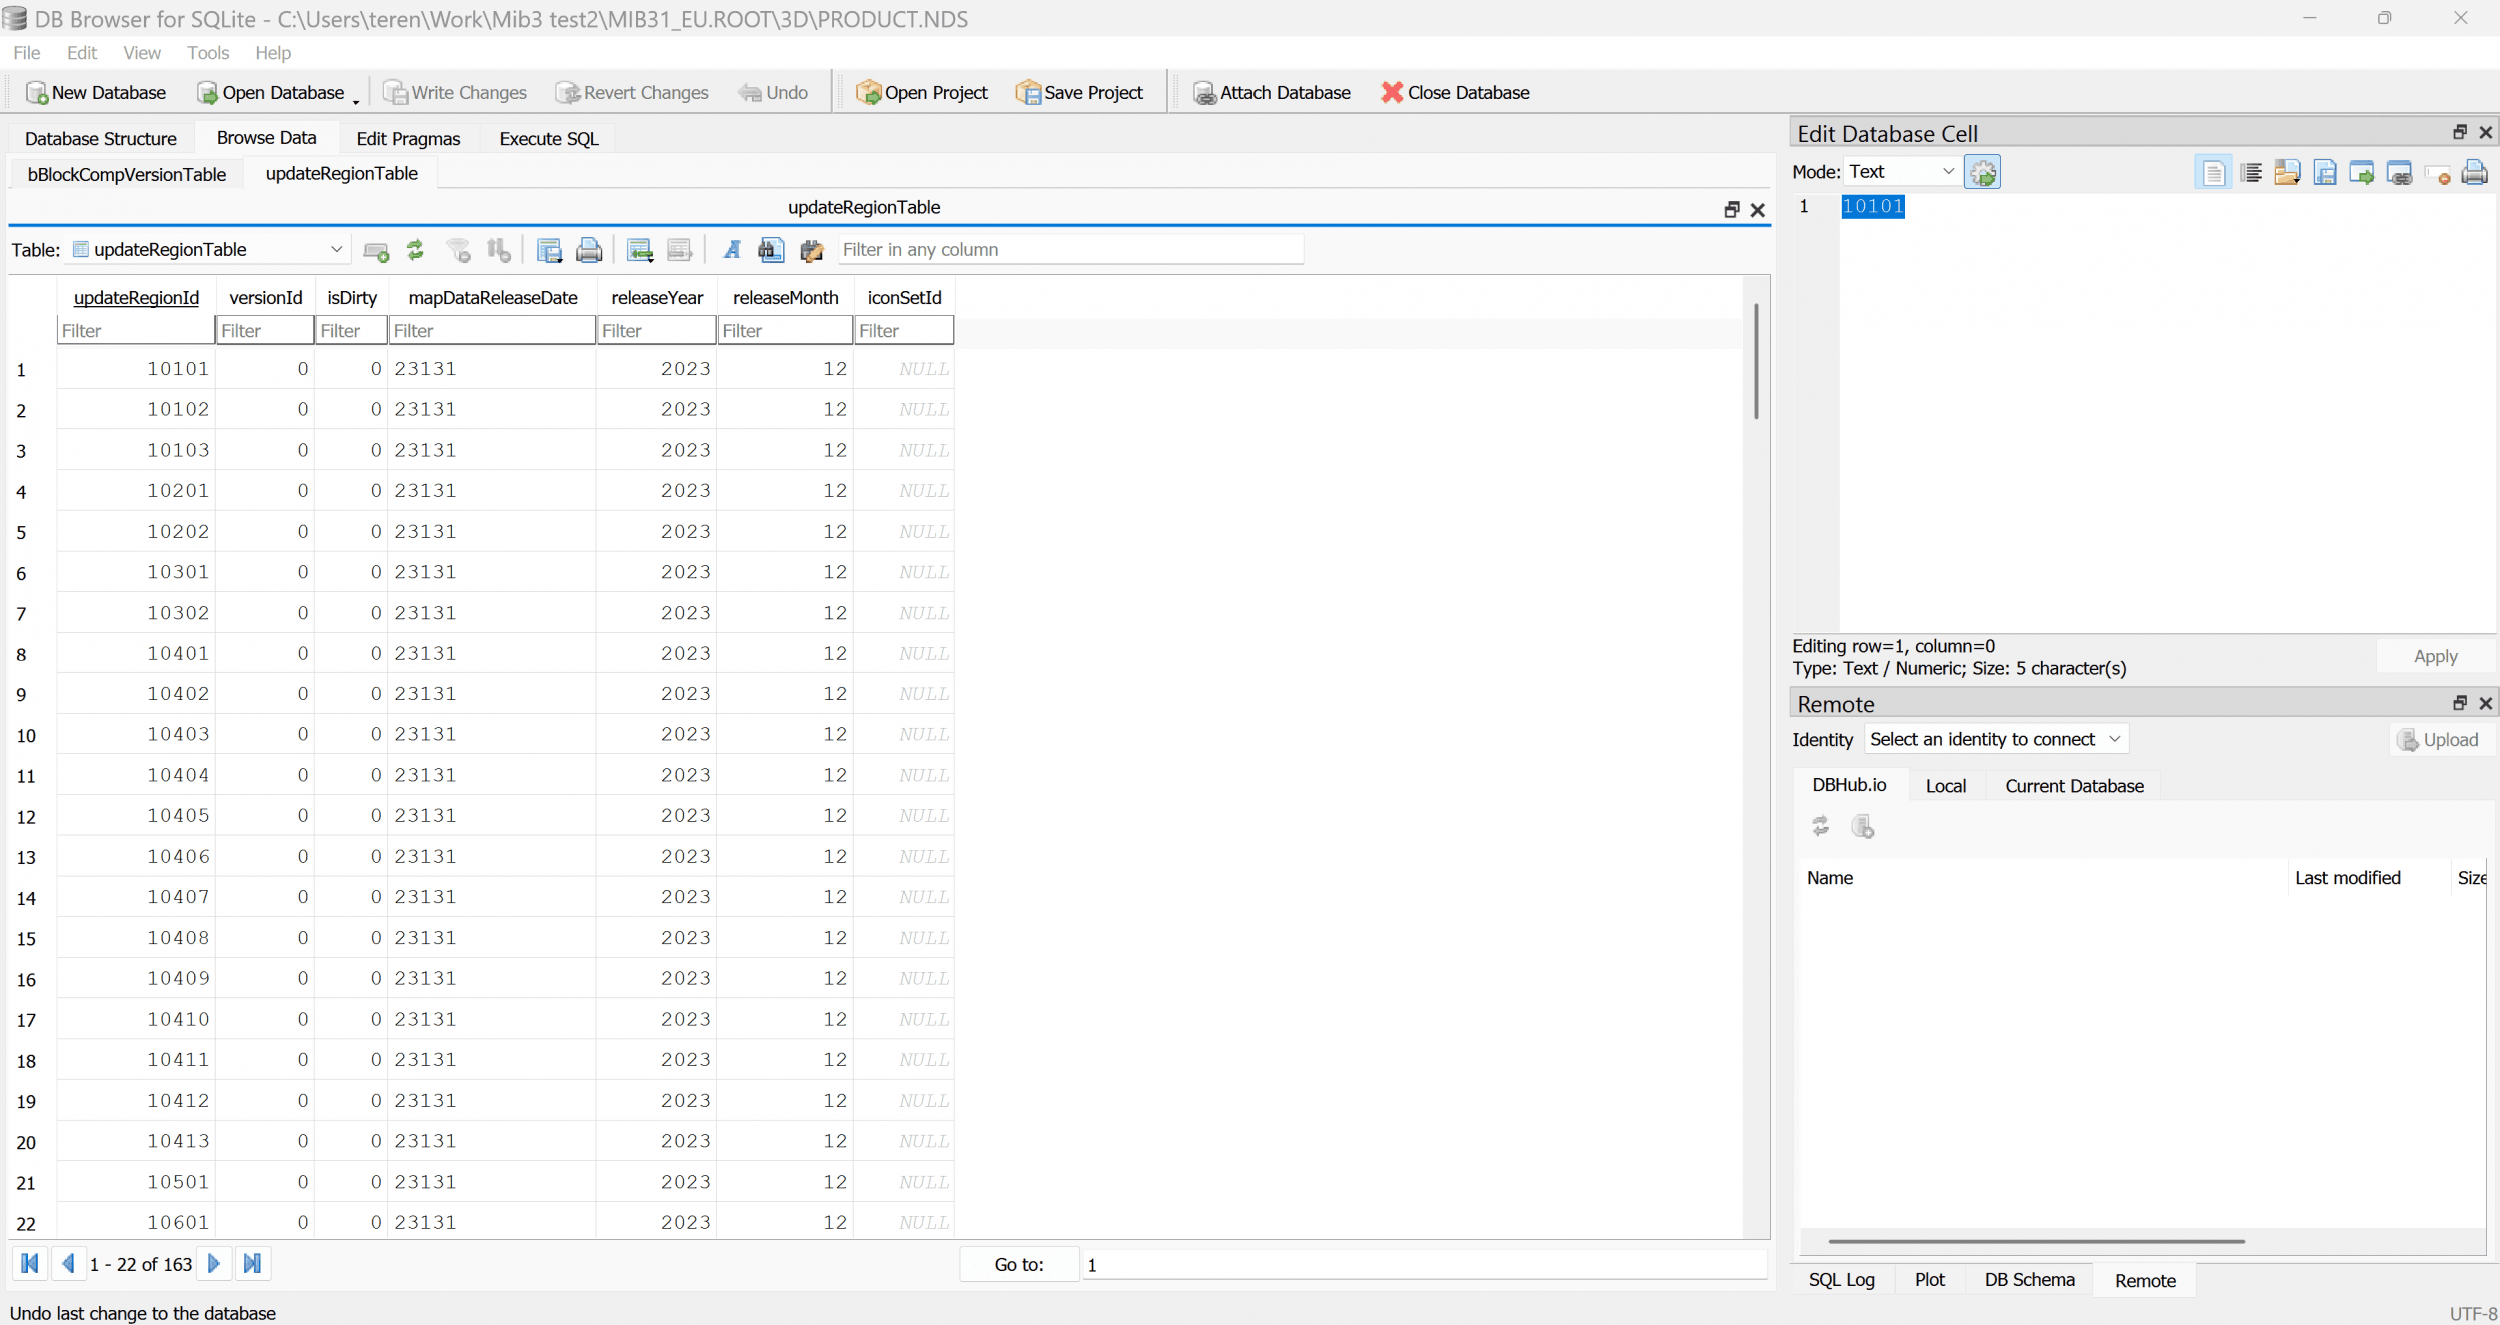Click the find in table binoculars icon

771,250
